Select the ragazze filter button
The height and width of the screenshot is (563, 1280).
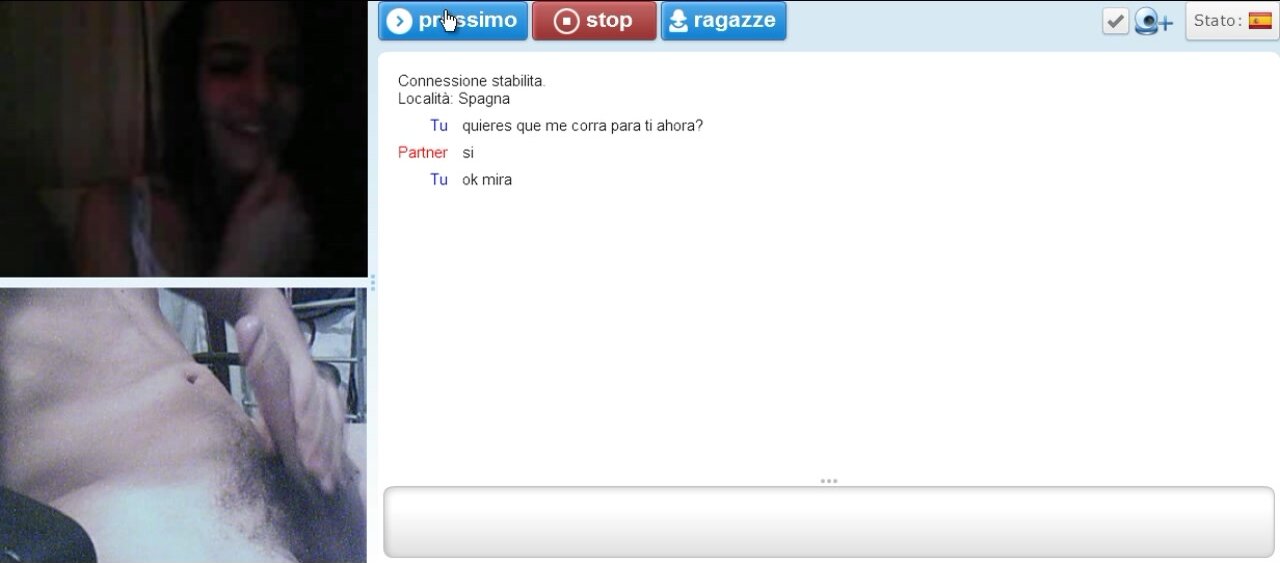coord(723,21)
